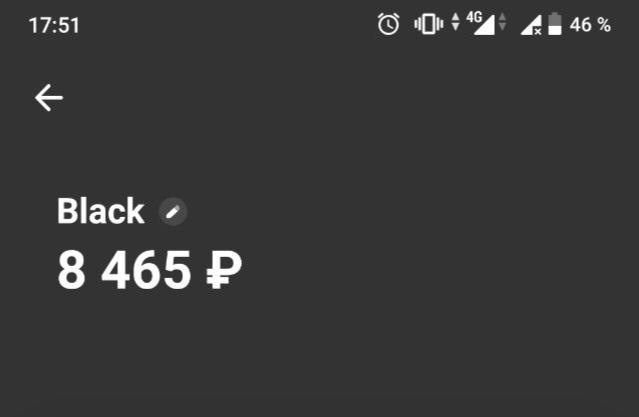The width and height of the screenshot is (639, 417).
Task: Tap the ruble currency symbol
Action: point(224,269)
